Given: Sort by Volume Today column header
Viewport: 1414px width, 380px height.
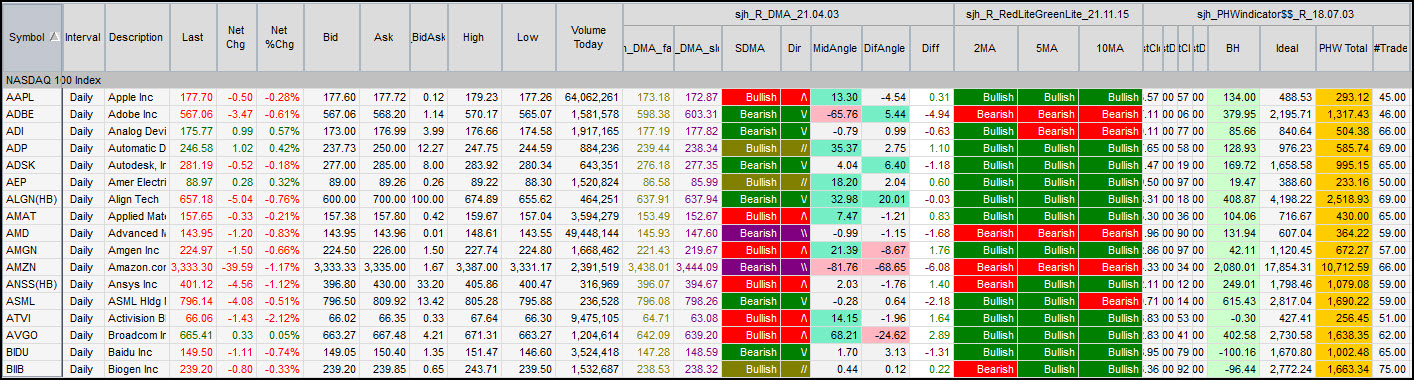Looking at the screenshot, I should point(589,37).
